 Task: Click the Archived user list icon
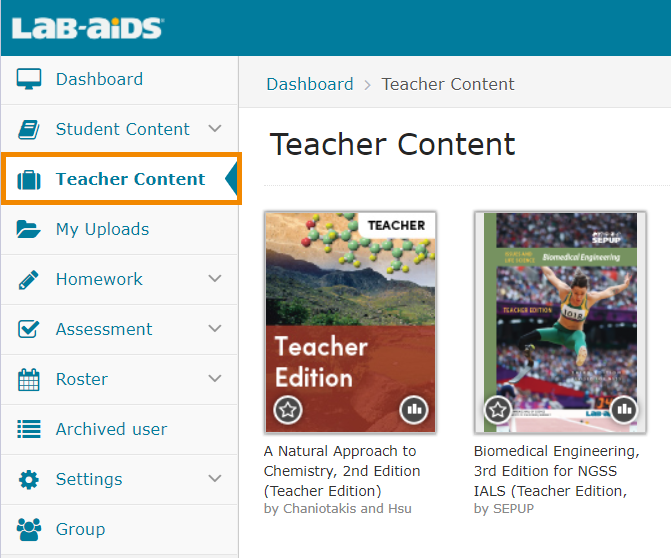(x=29, y=429)
